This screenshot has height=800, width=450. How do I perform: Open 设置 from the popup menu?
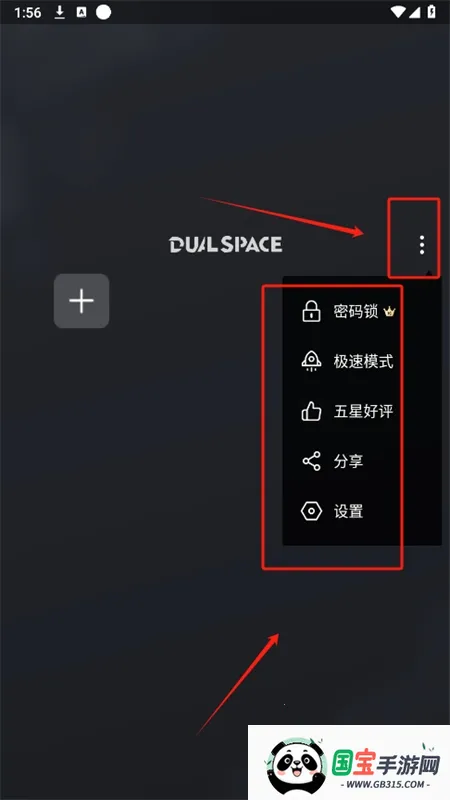[x=362, y=511]
